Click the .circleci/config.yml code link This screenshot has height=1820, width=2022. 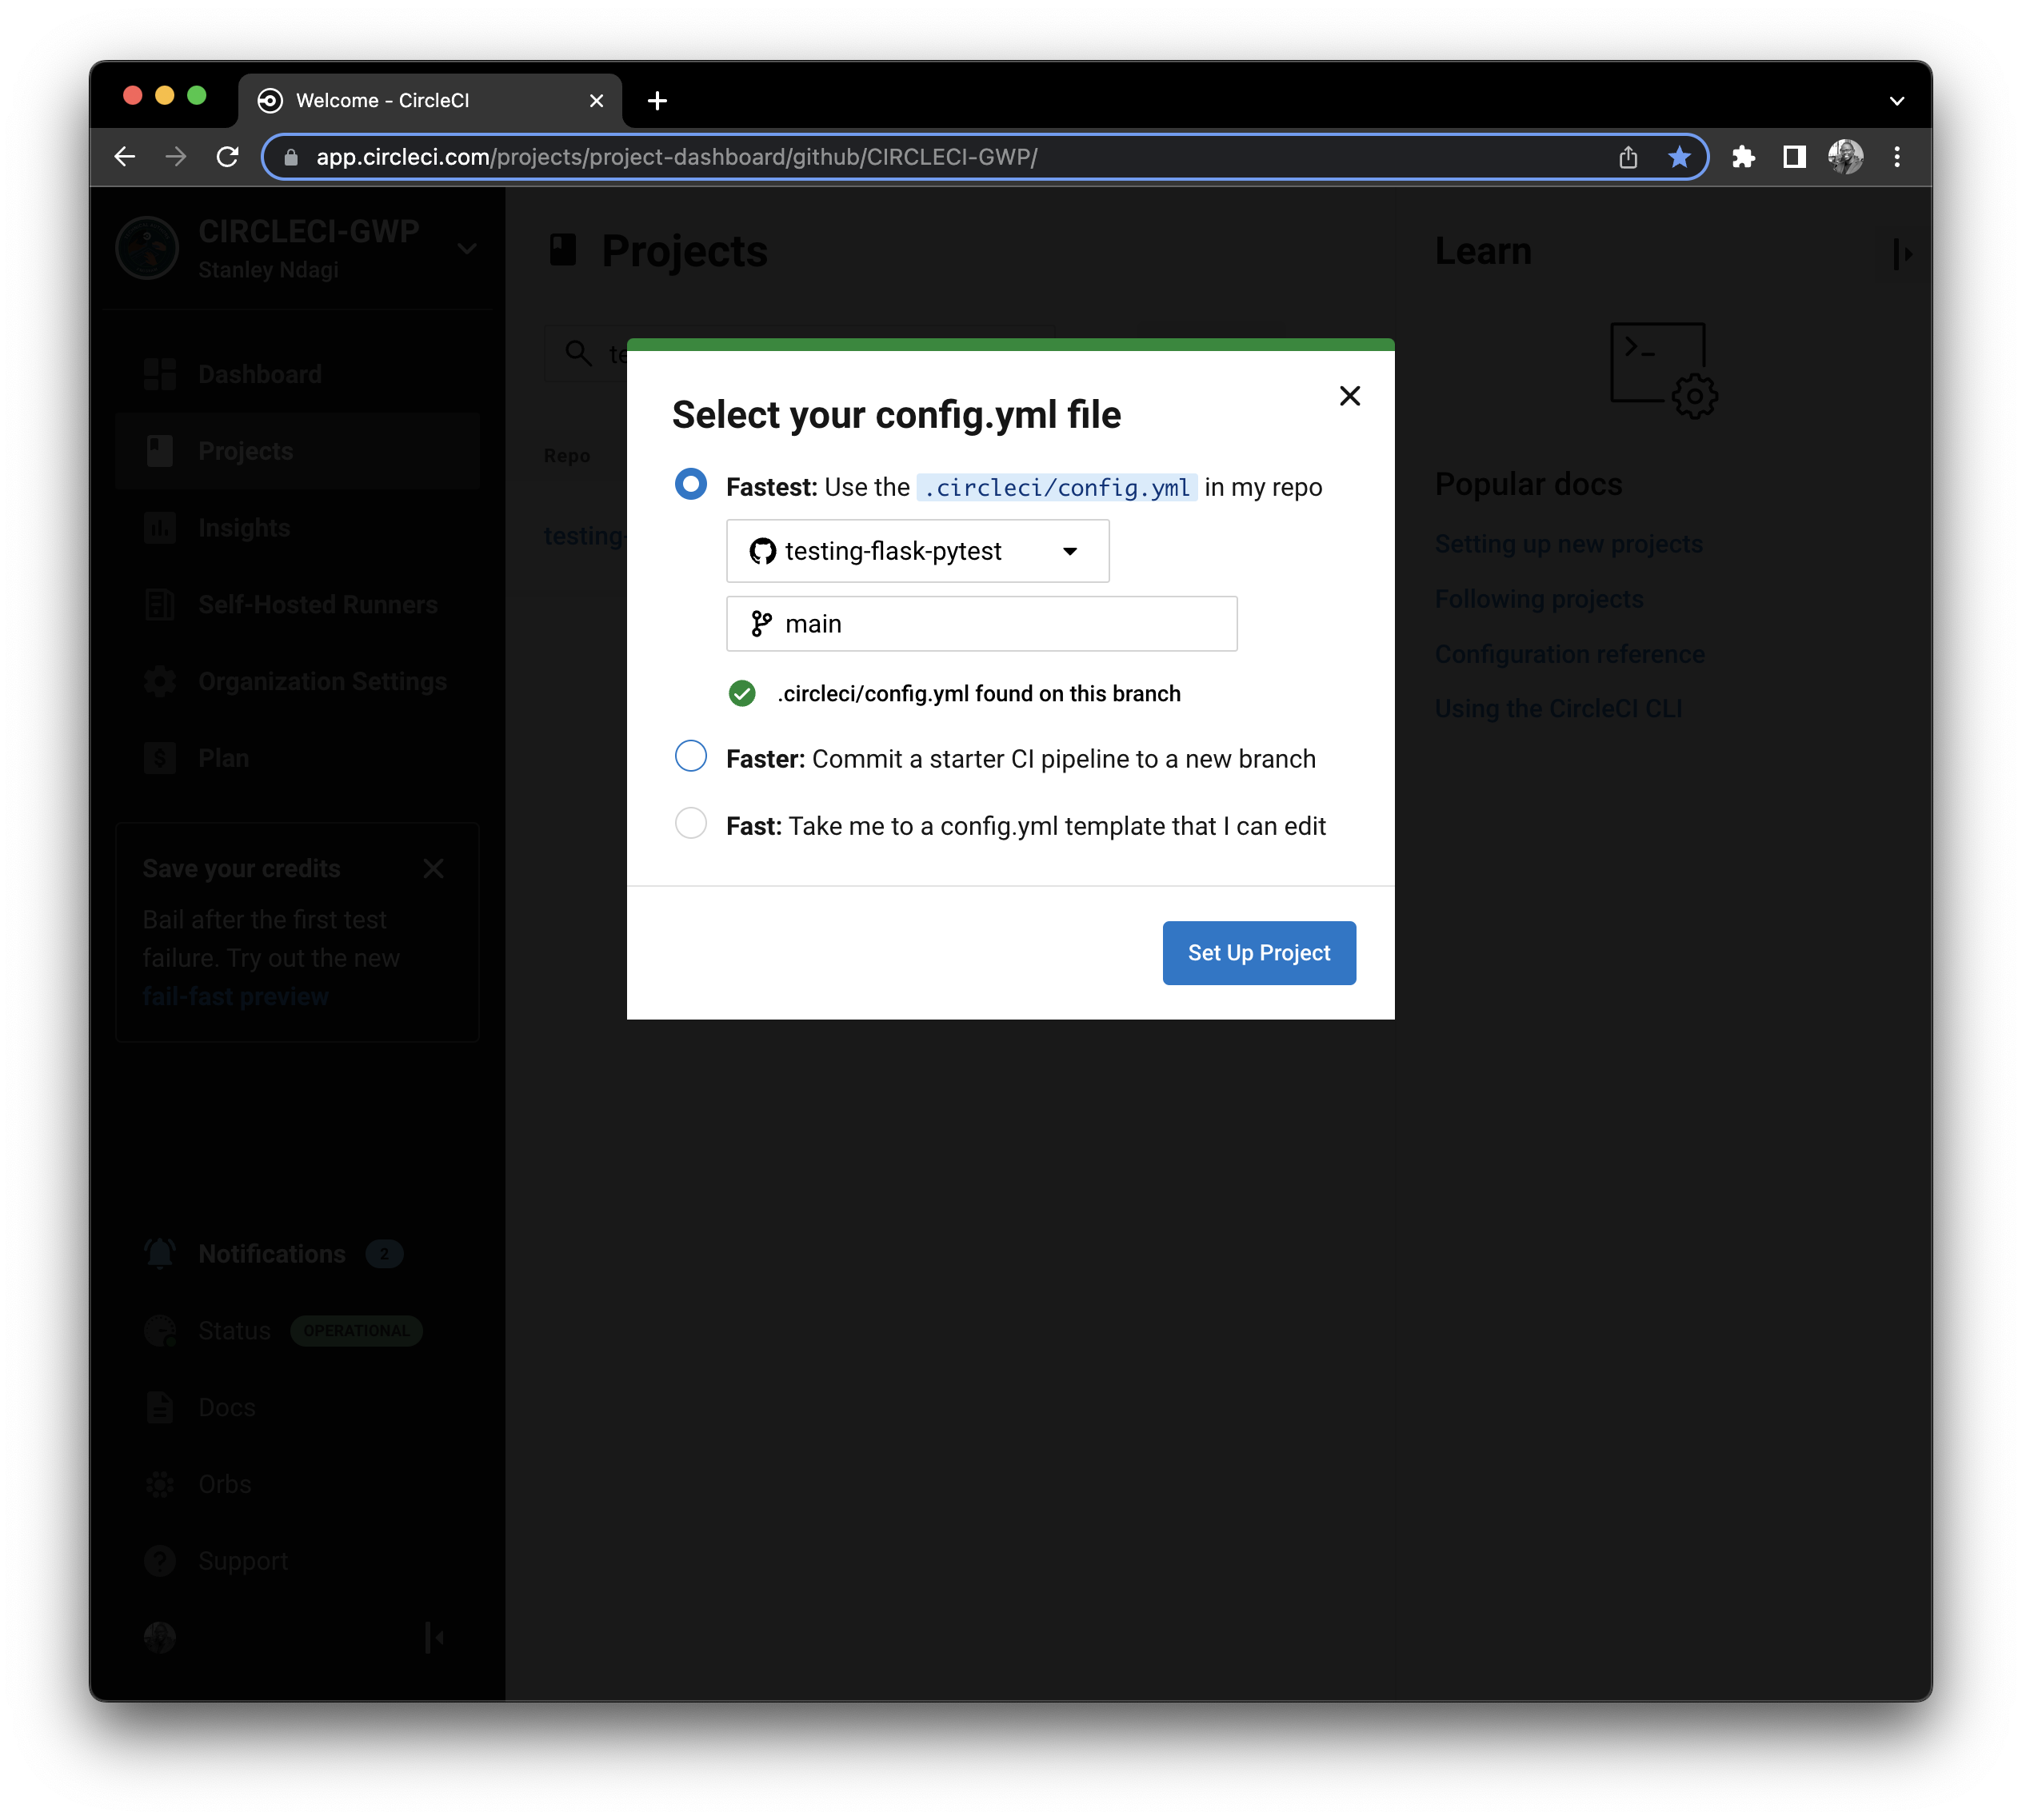click(1056, 488)
